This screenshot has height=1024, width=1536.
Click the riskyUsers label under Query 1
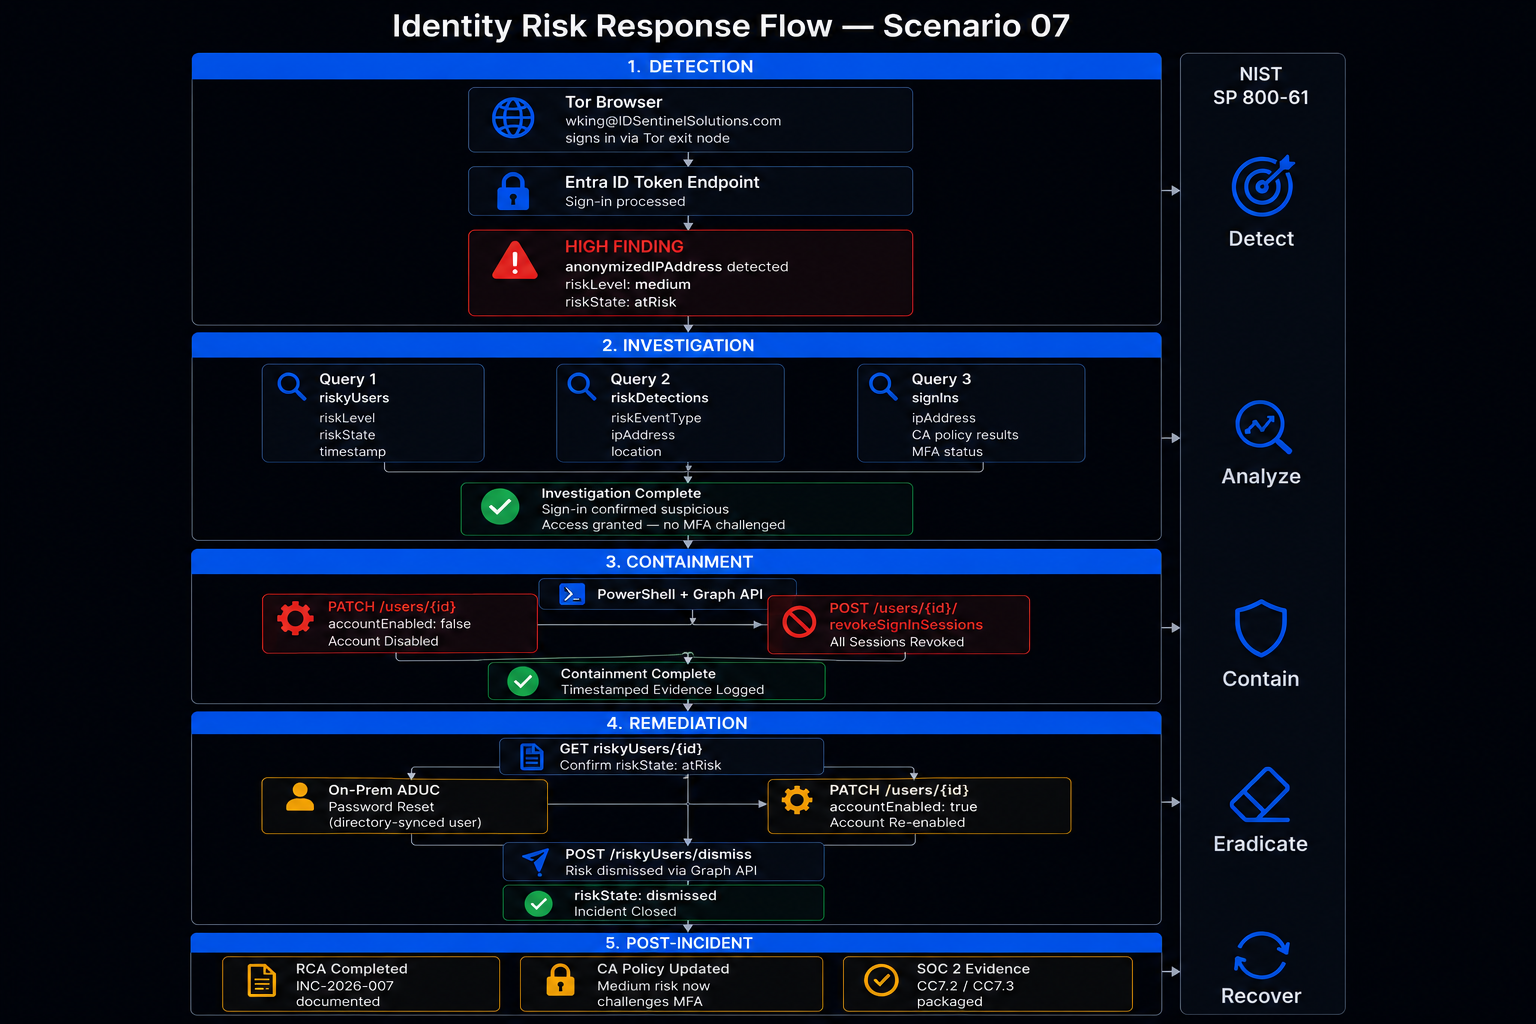[x=354, y=398]
